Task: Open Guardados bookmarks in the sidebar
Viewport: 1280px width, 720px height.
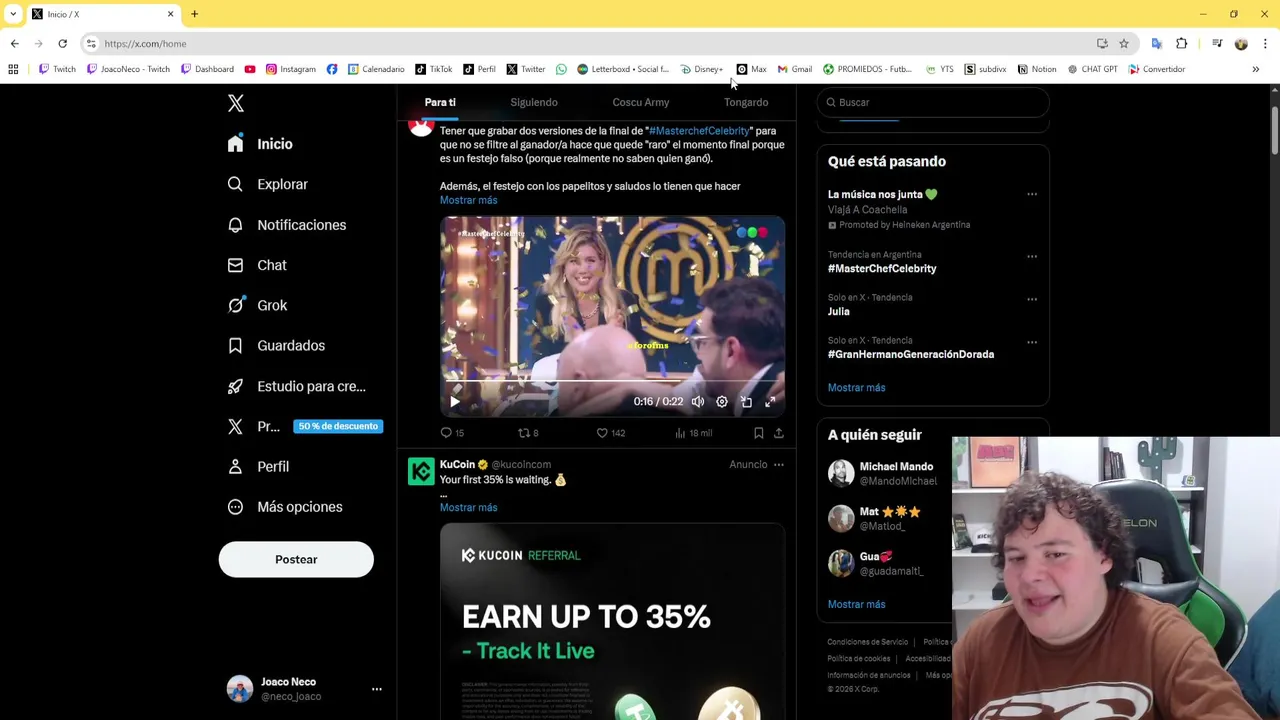Action: (x=276, y=345)
